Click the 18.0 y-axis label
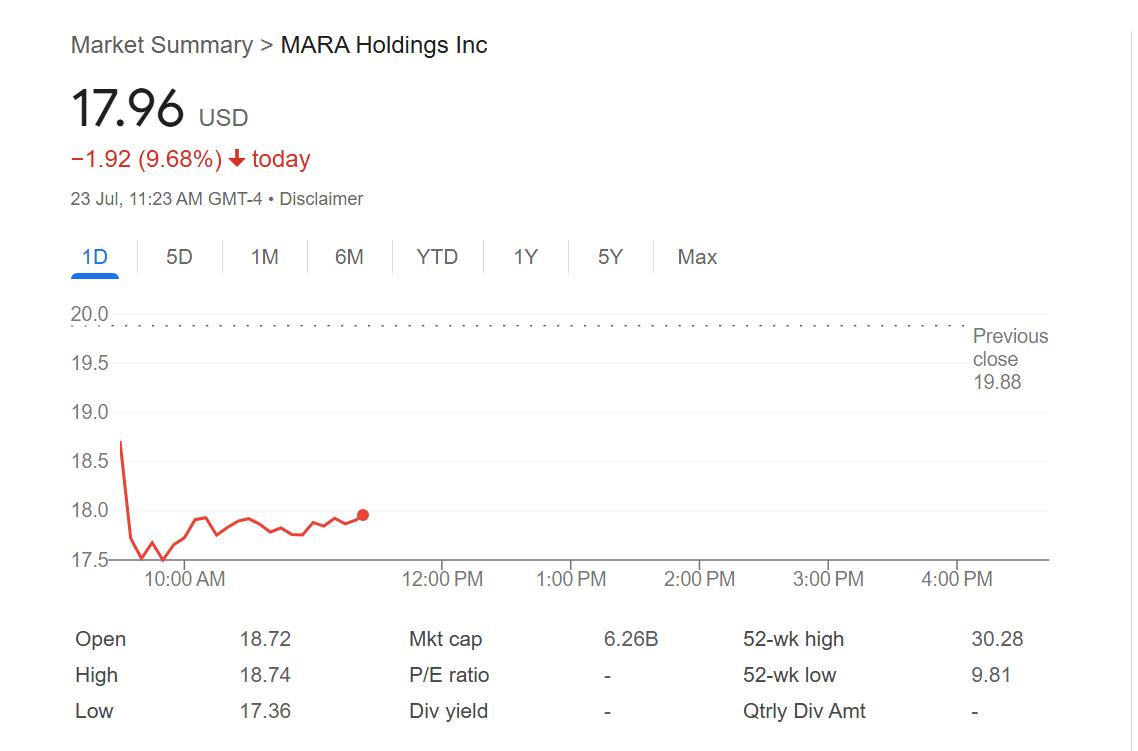 pyautogui.click(x=89, y=510)
